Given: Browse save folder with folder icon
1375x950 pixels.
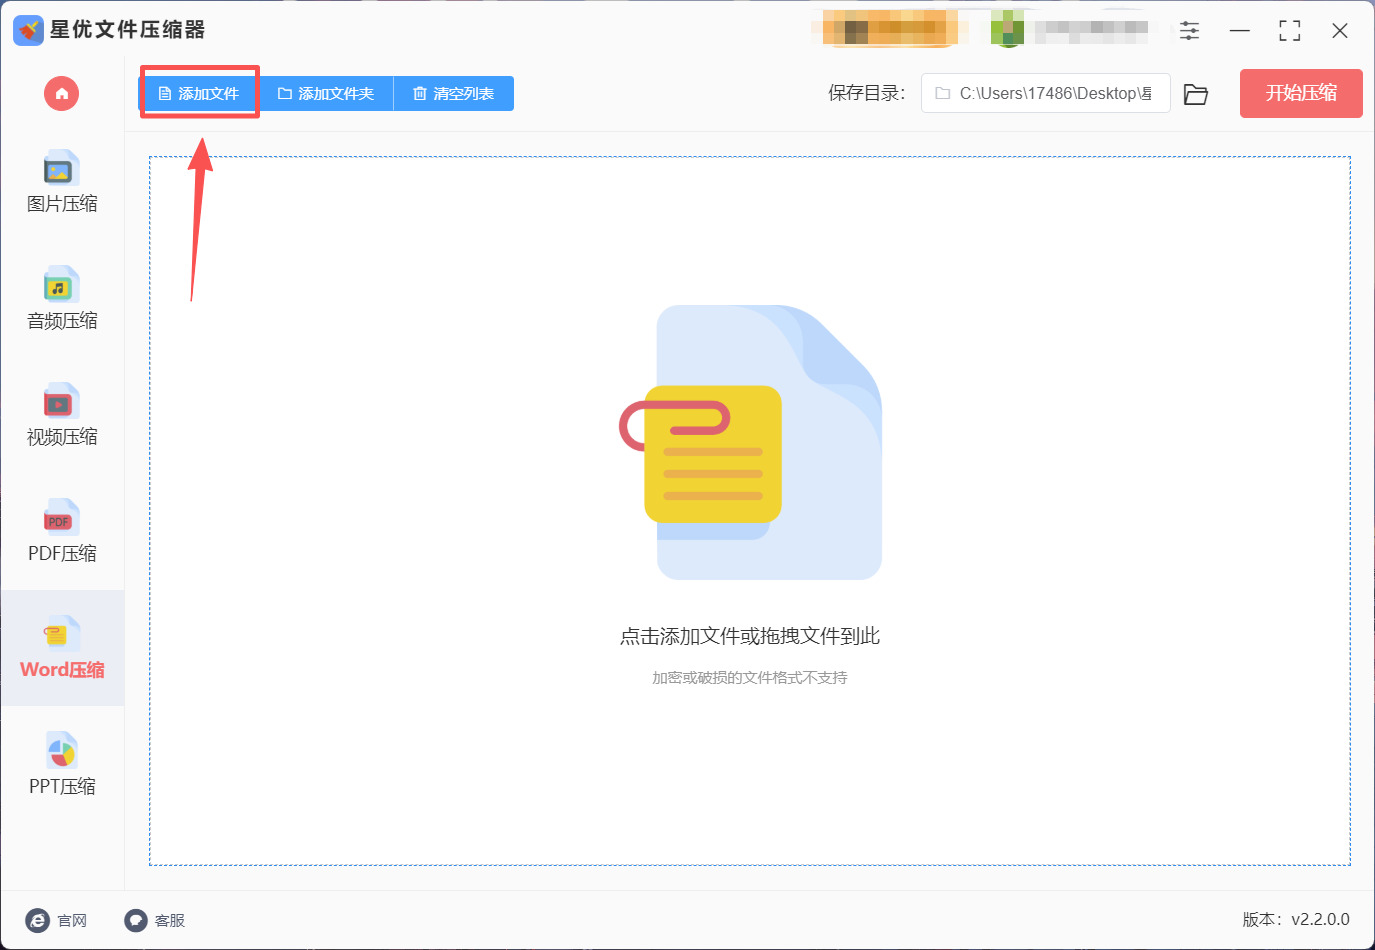Looking at the screenshot, I should (x=1196, y=94).
